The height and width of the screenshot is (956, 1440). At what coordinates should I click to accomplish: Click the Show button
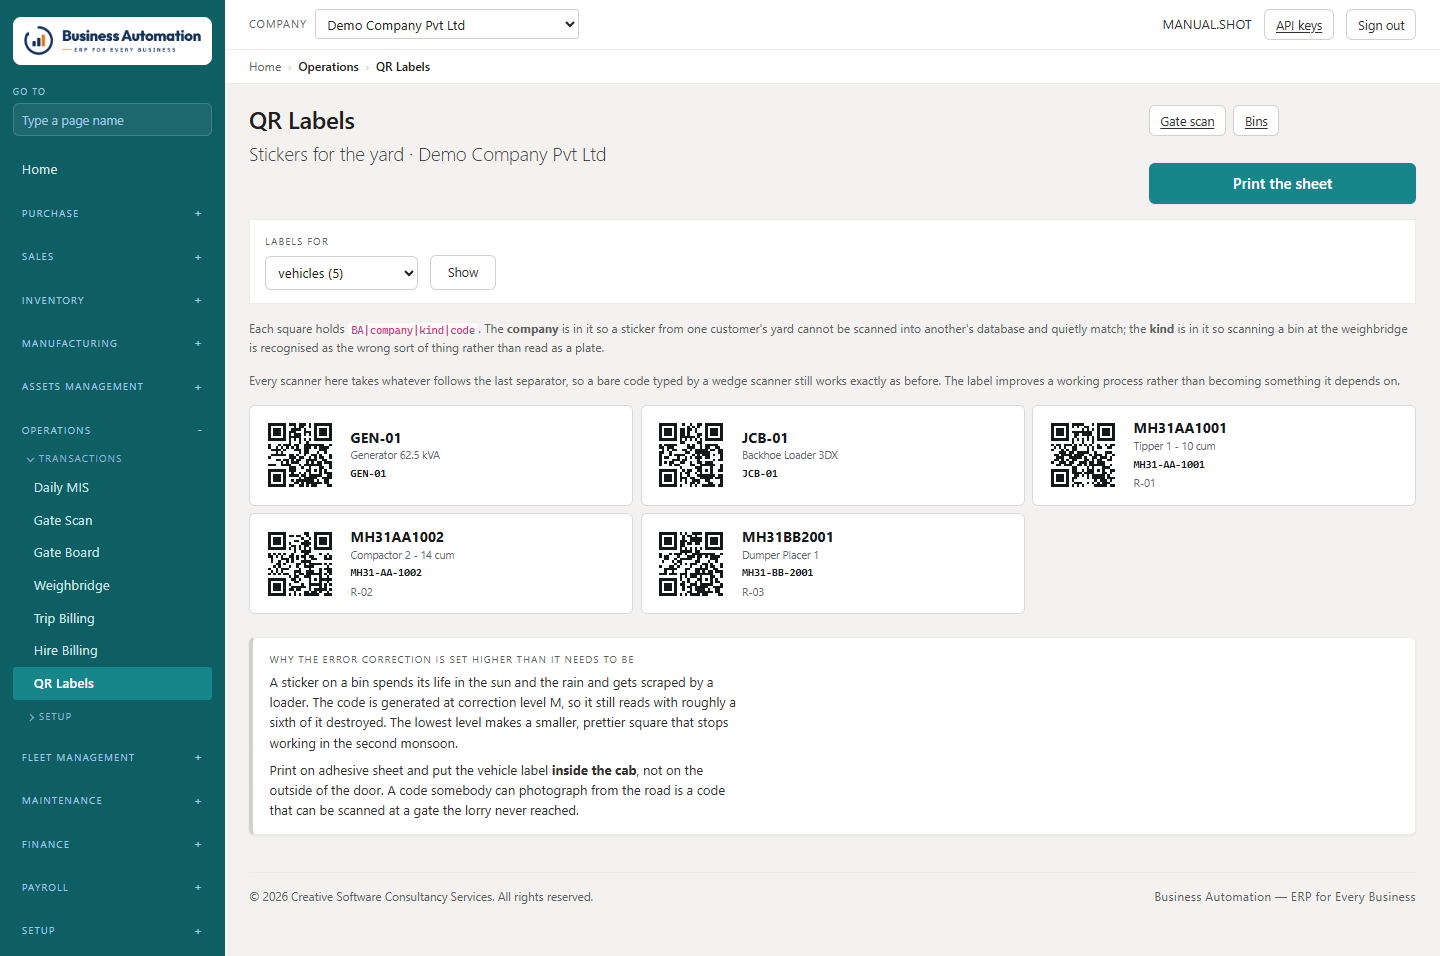[463, 273]
